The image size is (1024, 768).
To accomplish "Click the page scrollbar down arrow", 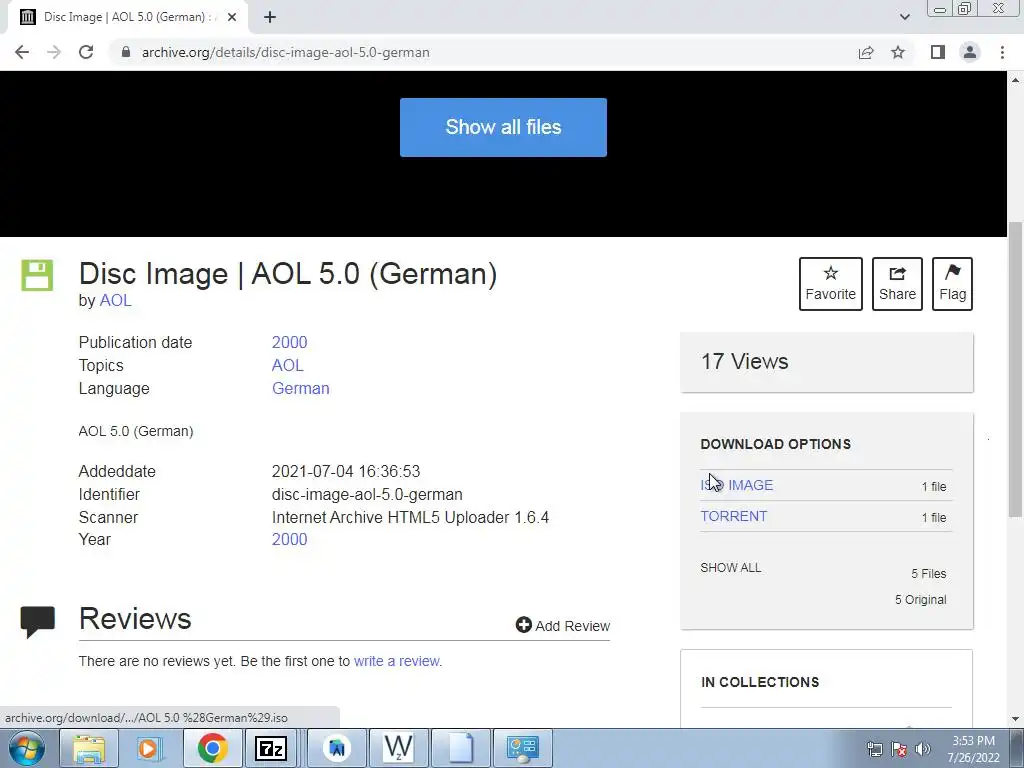I will point(1016,719).
